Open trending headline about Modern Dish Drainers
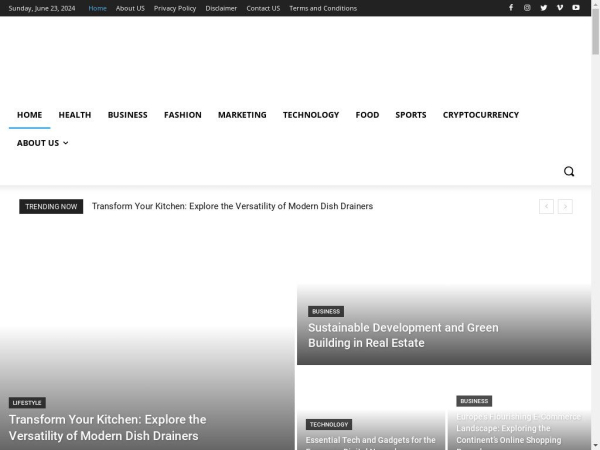 tap(232, 206)
